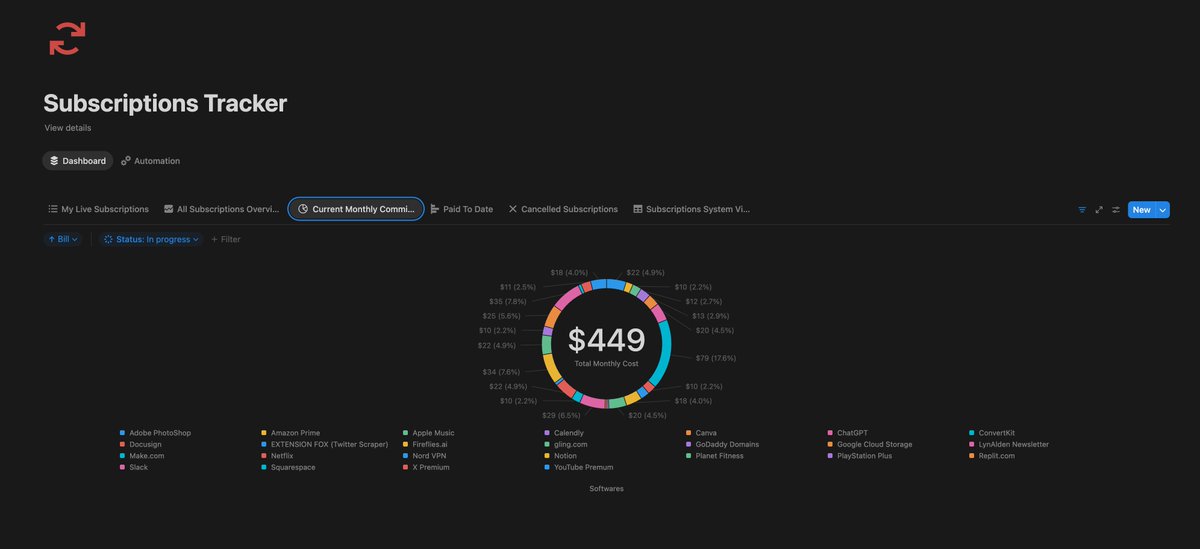The height and width of the screenshot is (549, 1200).
Task: Open the Bill sort dropdown
Action: 62,239
